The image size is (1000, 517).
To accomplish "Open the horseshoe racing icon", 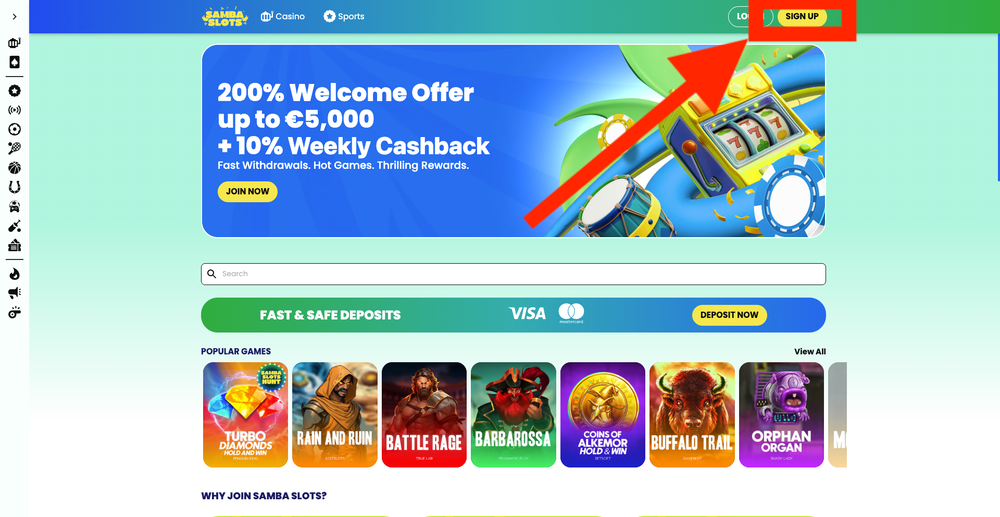I will [x=14, y=187].
